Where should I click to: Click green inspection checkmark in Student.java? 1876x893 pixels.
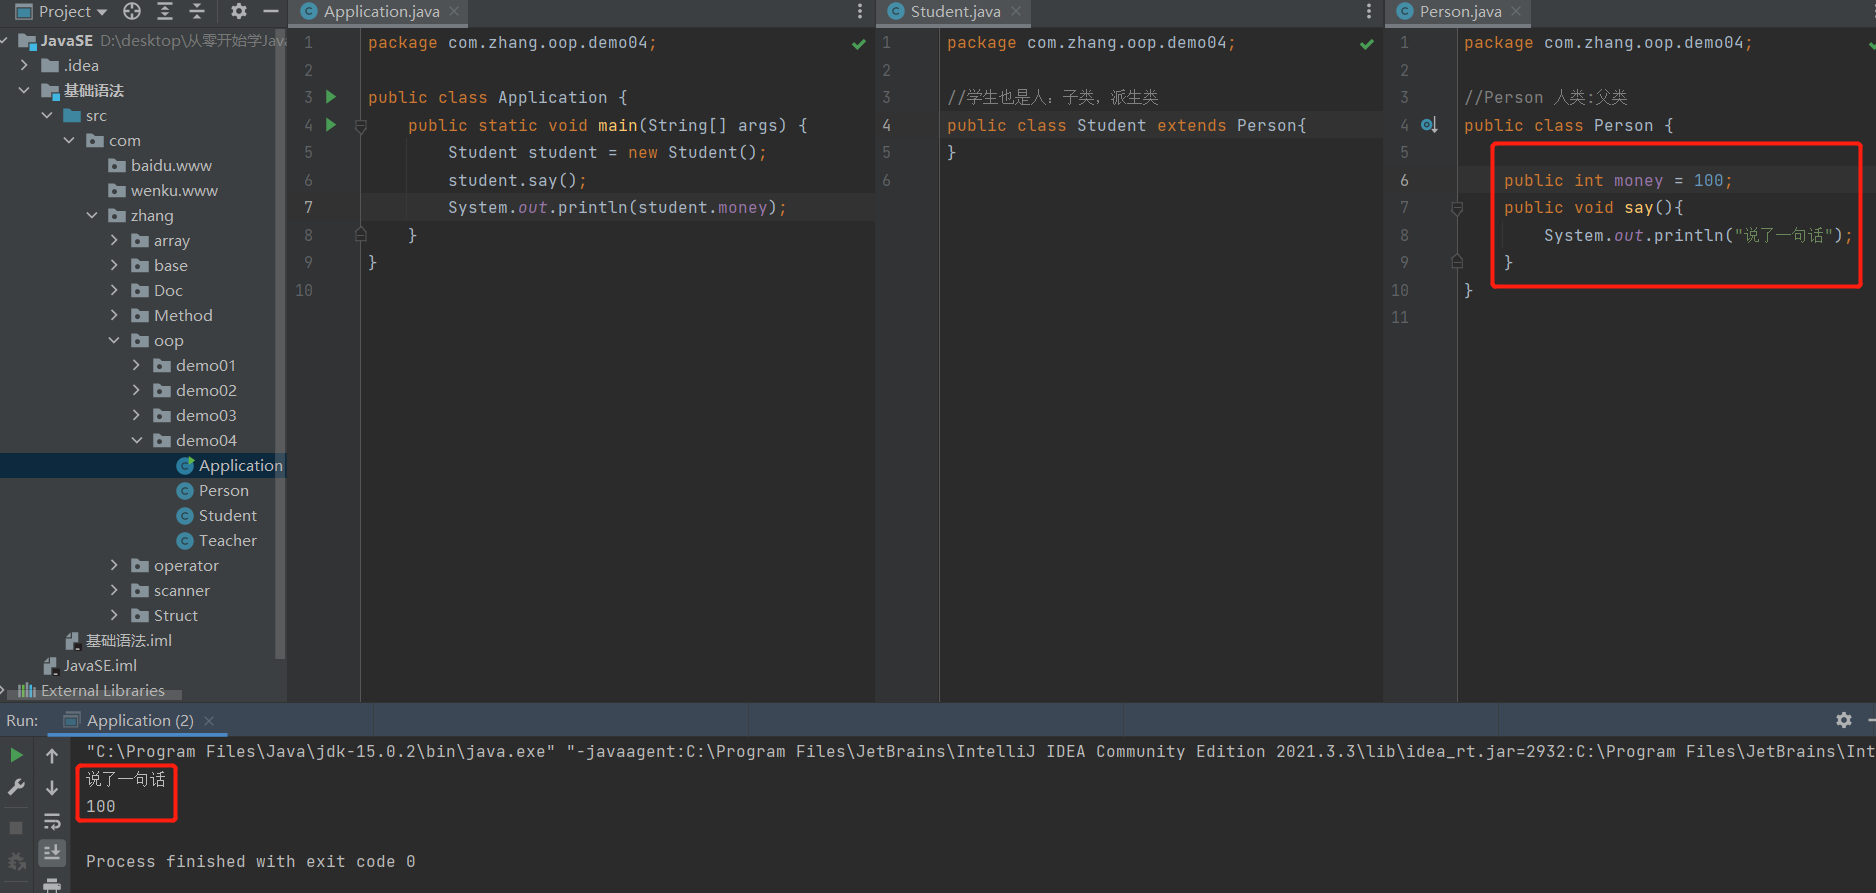(x=1367, y=44)
